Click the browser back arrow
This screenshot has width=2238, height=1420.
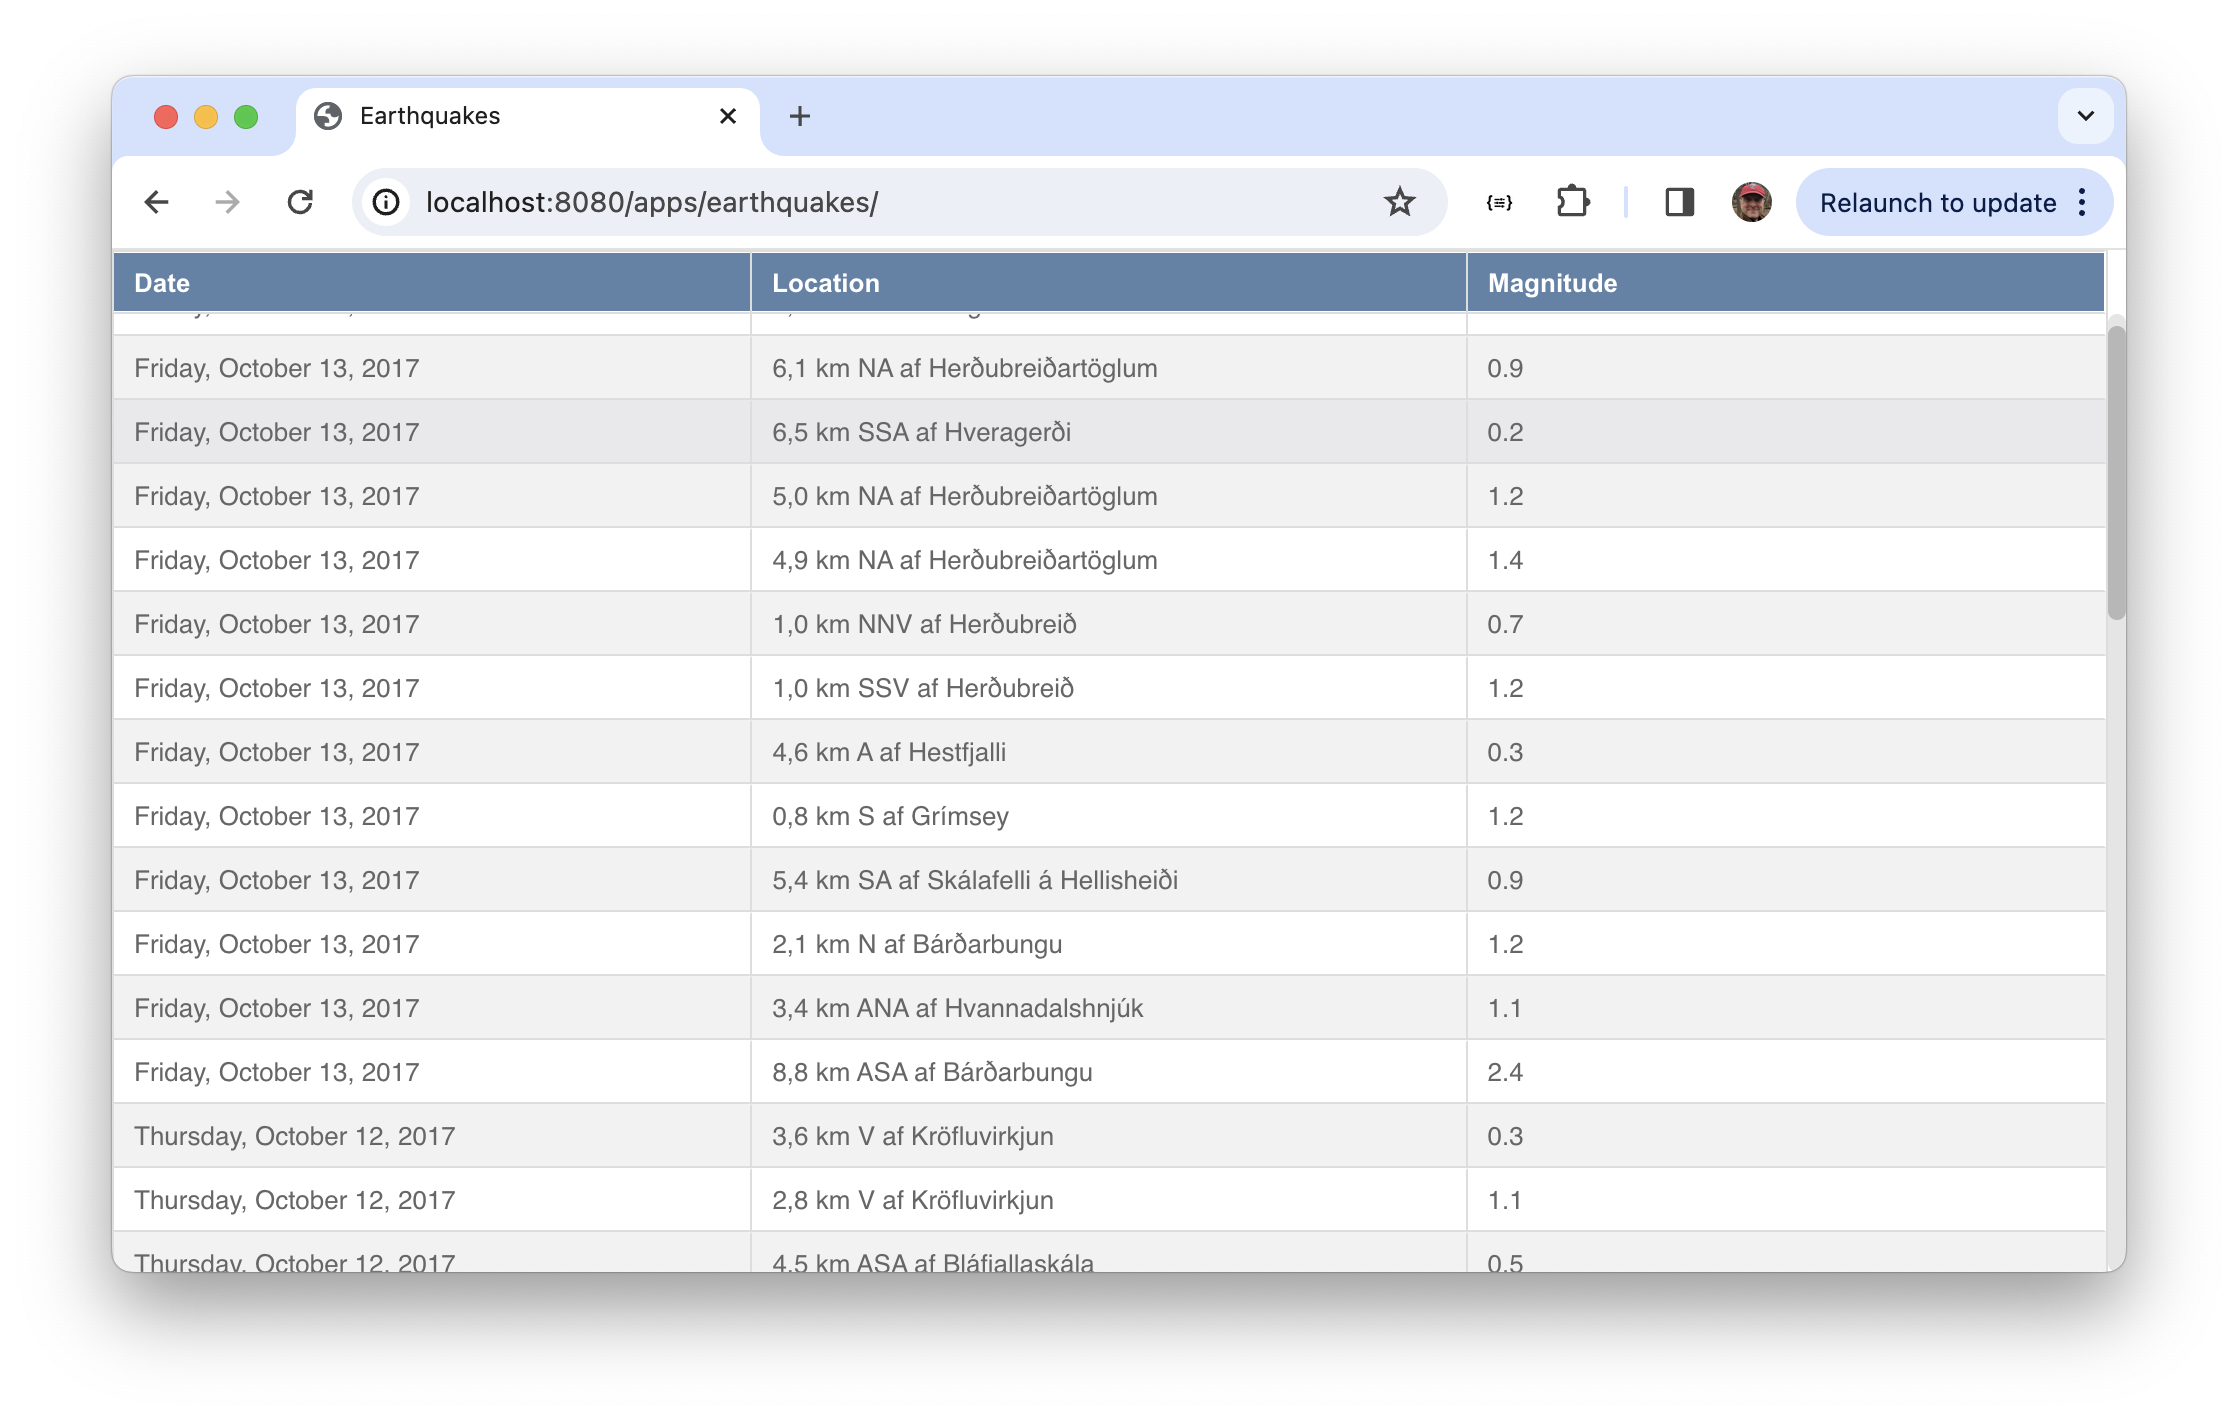click(156, 203)
